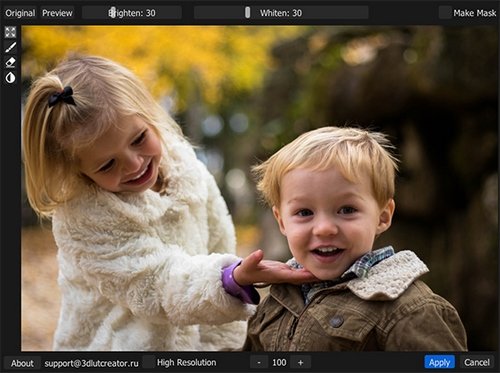
Task: Click the Brighten slider handle
Action: point(113,12)
